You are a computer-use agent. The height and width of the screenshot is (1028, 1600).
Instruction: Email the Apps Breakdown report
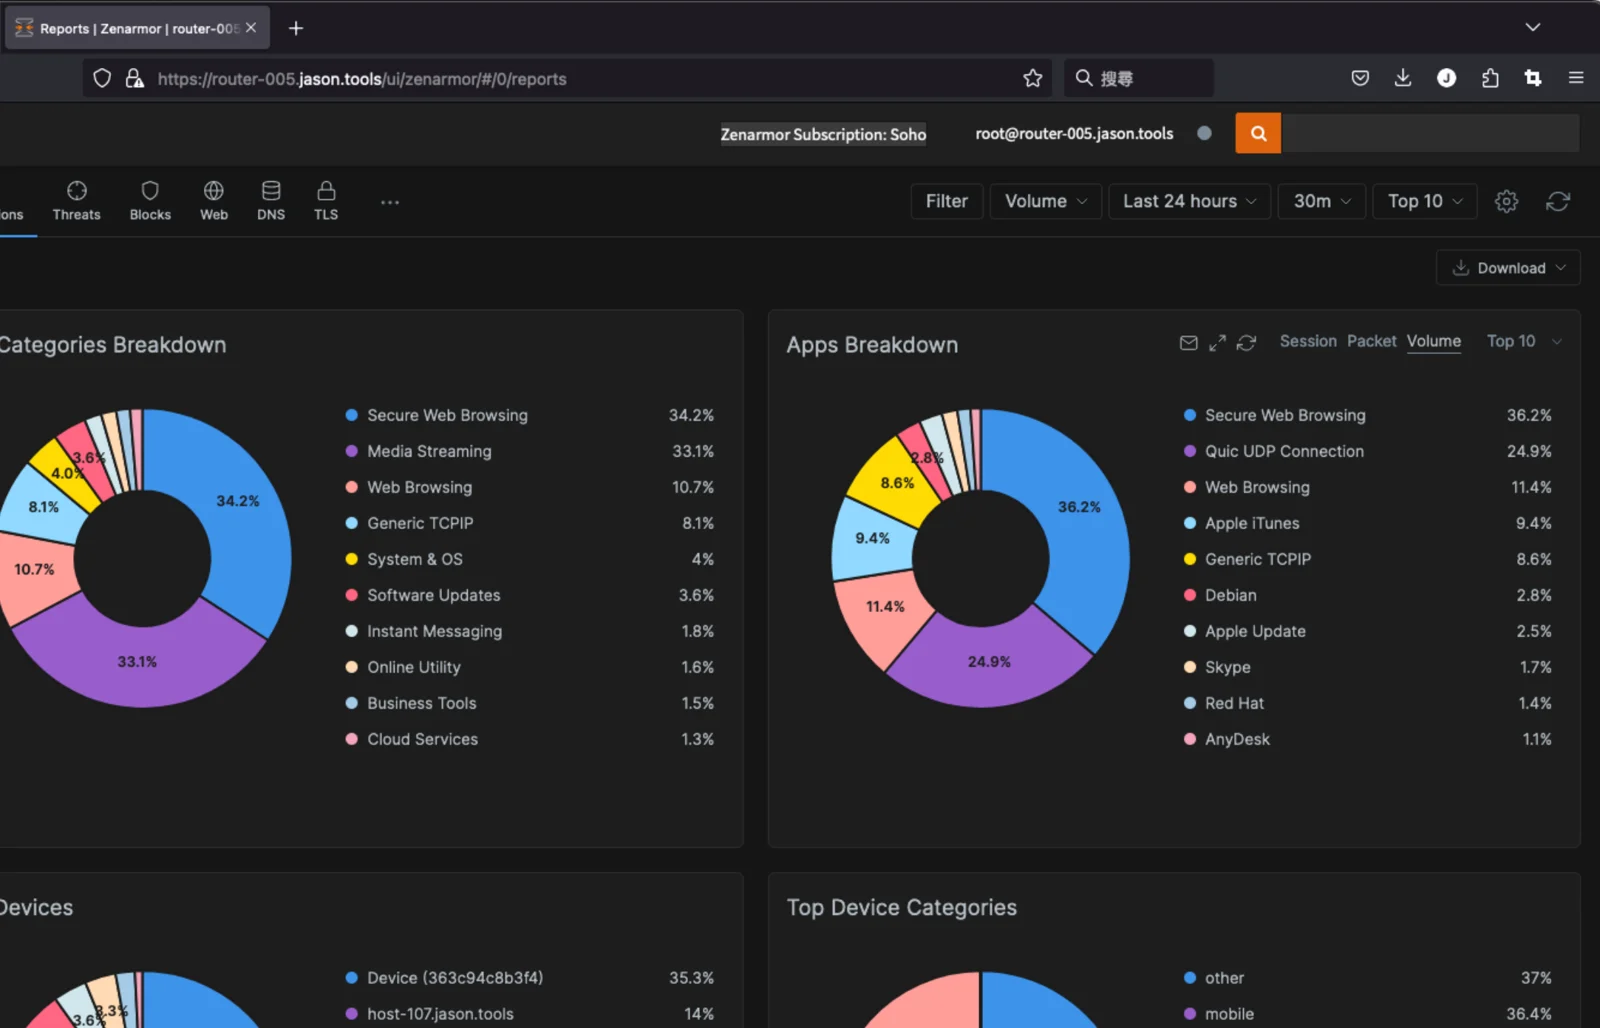1189,343
